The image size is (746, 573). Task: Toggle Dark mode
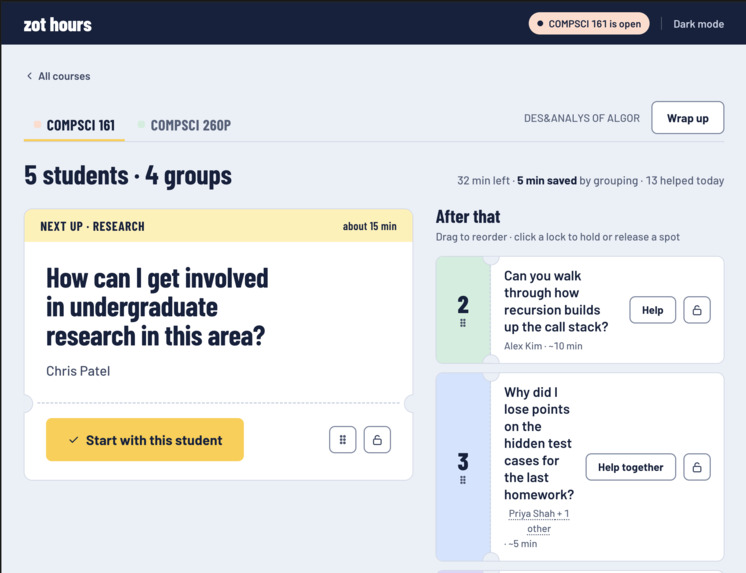698,24
